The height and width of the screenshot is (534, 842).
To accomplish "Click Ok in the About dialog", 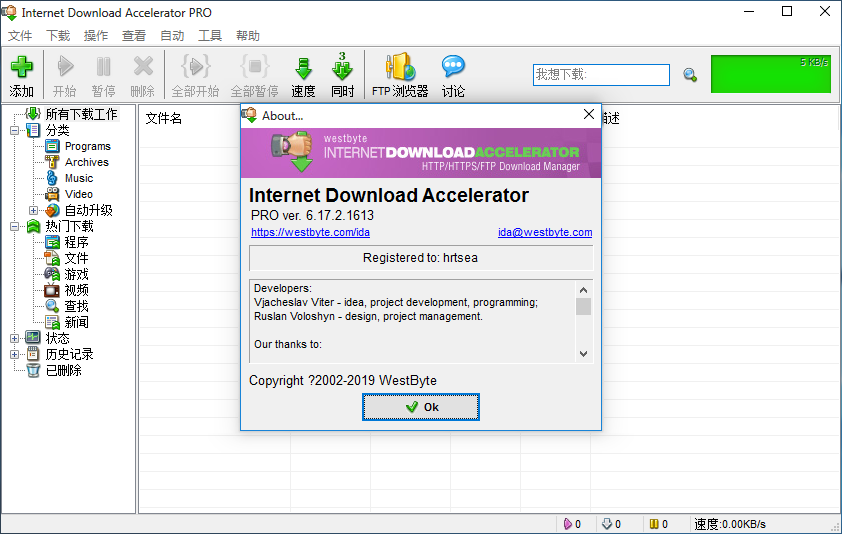I will (420, 407).
